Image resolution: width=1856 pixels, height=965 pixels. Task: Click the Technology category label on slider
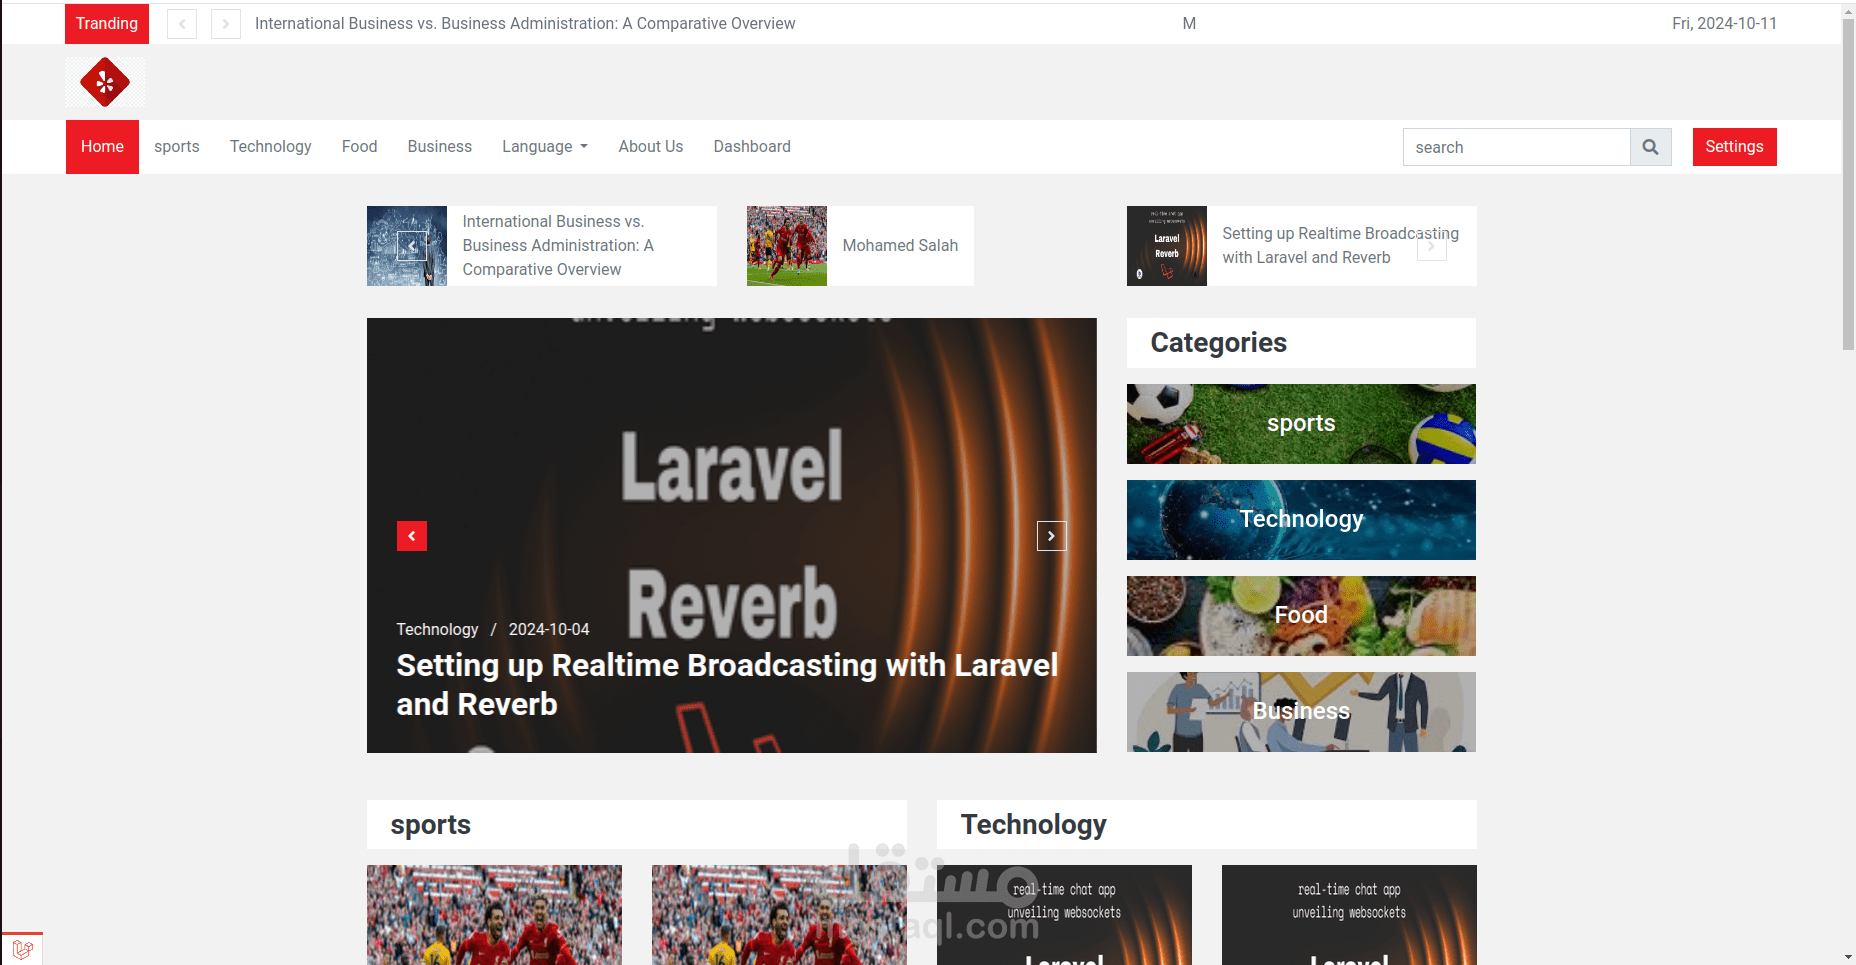click(x=437, y=629)
